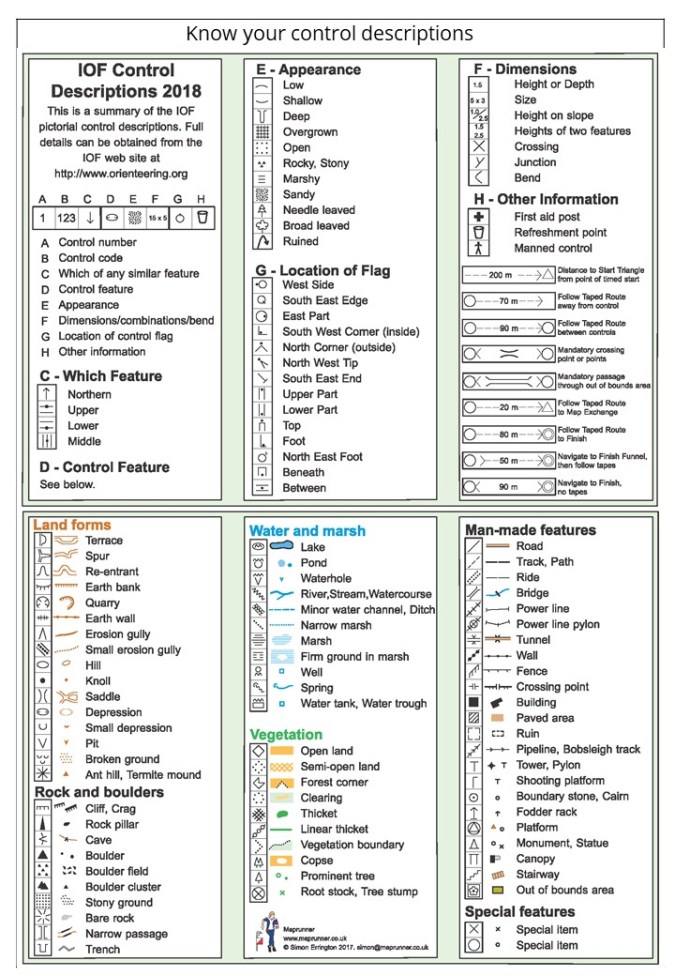Click the Building black square symbol
675x976 pixels.
[x=474, y=702]
